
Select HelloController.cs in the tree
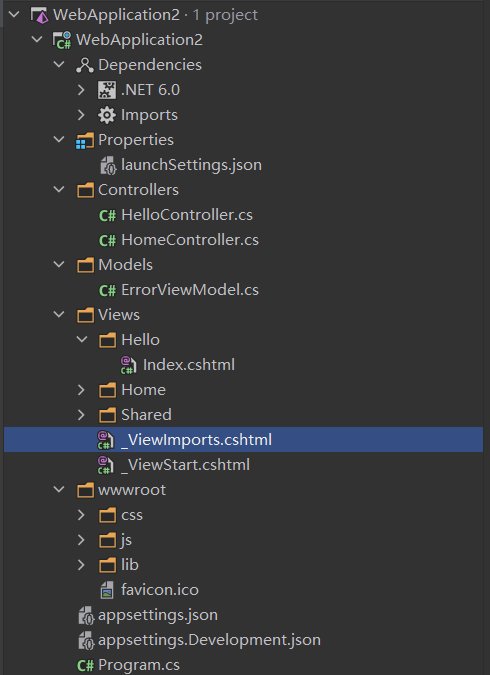187,215
